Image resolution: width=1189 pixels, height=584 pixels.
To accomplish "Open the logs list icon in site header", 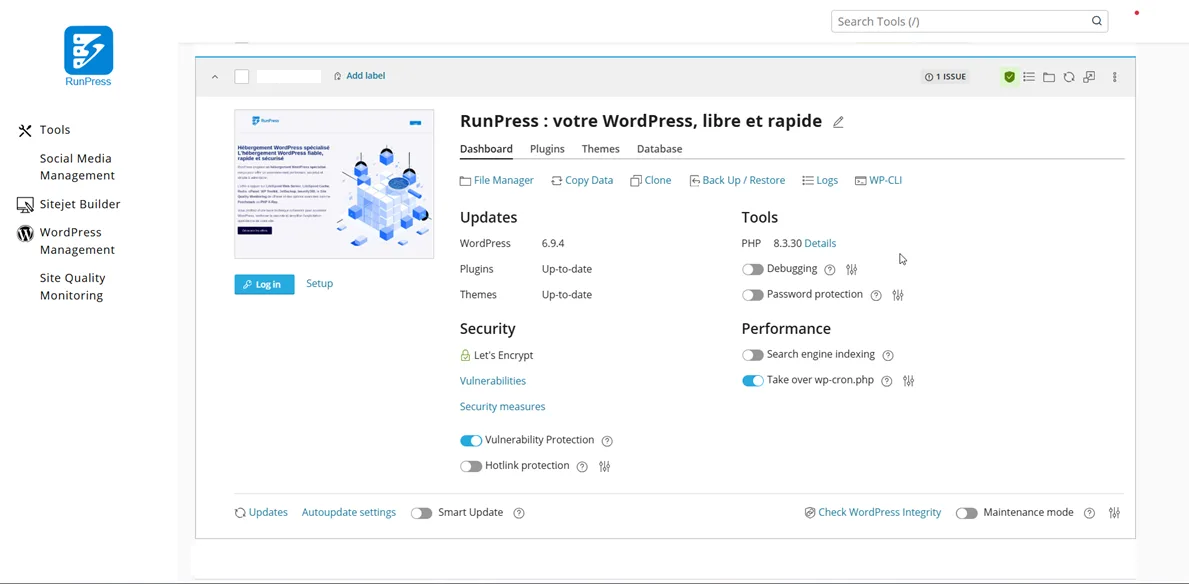I will pyautogui.click(x=1029, y=77).
